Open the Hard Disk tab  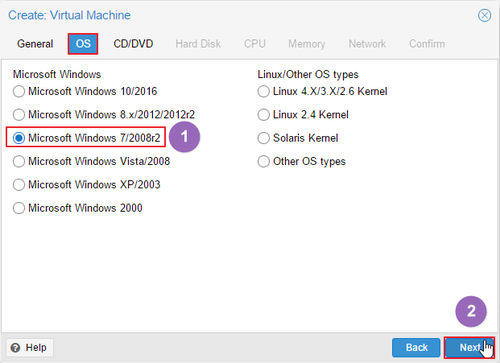pos(198,44)
